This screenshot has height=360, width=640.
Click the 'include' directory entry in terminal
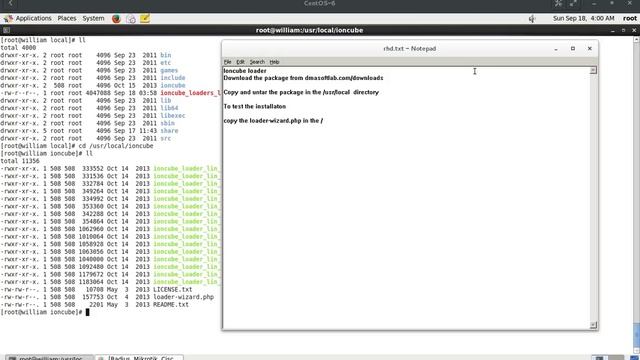coord(173,78)
